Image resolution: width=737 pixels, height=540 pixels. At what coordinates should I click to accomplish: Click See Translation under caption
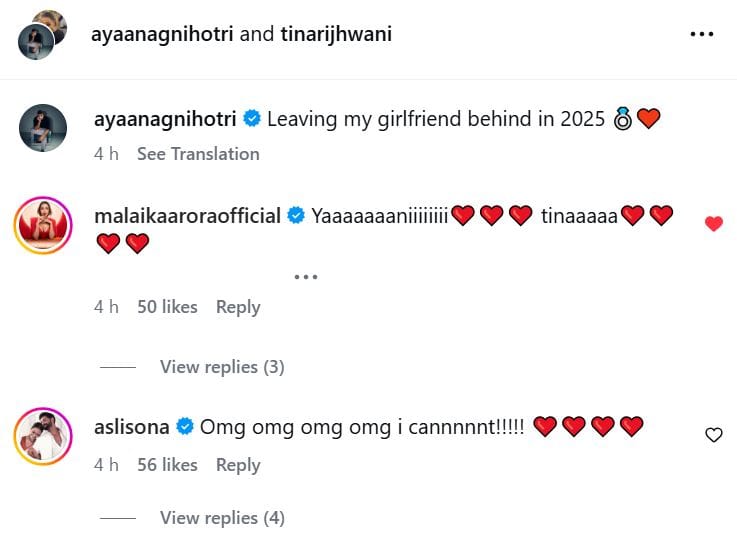click(x=198, y=154)
